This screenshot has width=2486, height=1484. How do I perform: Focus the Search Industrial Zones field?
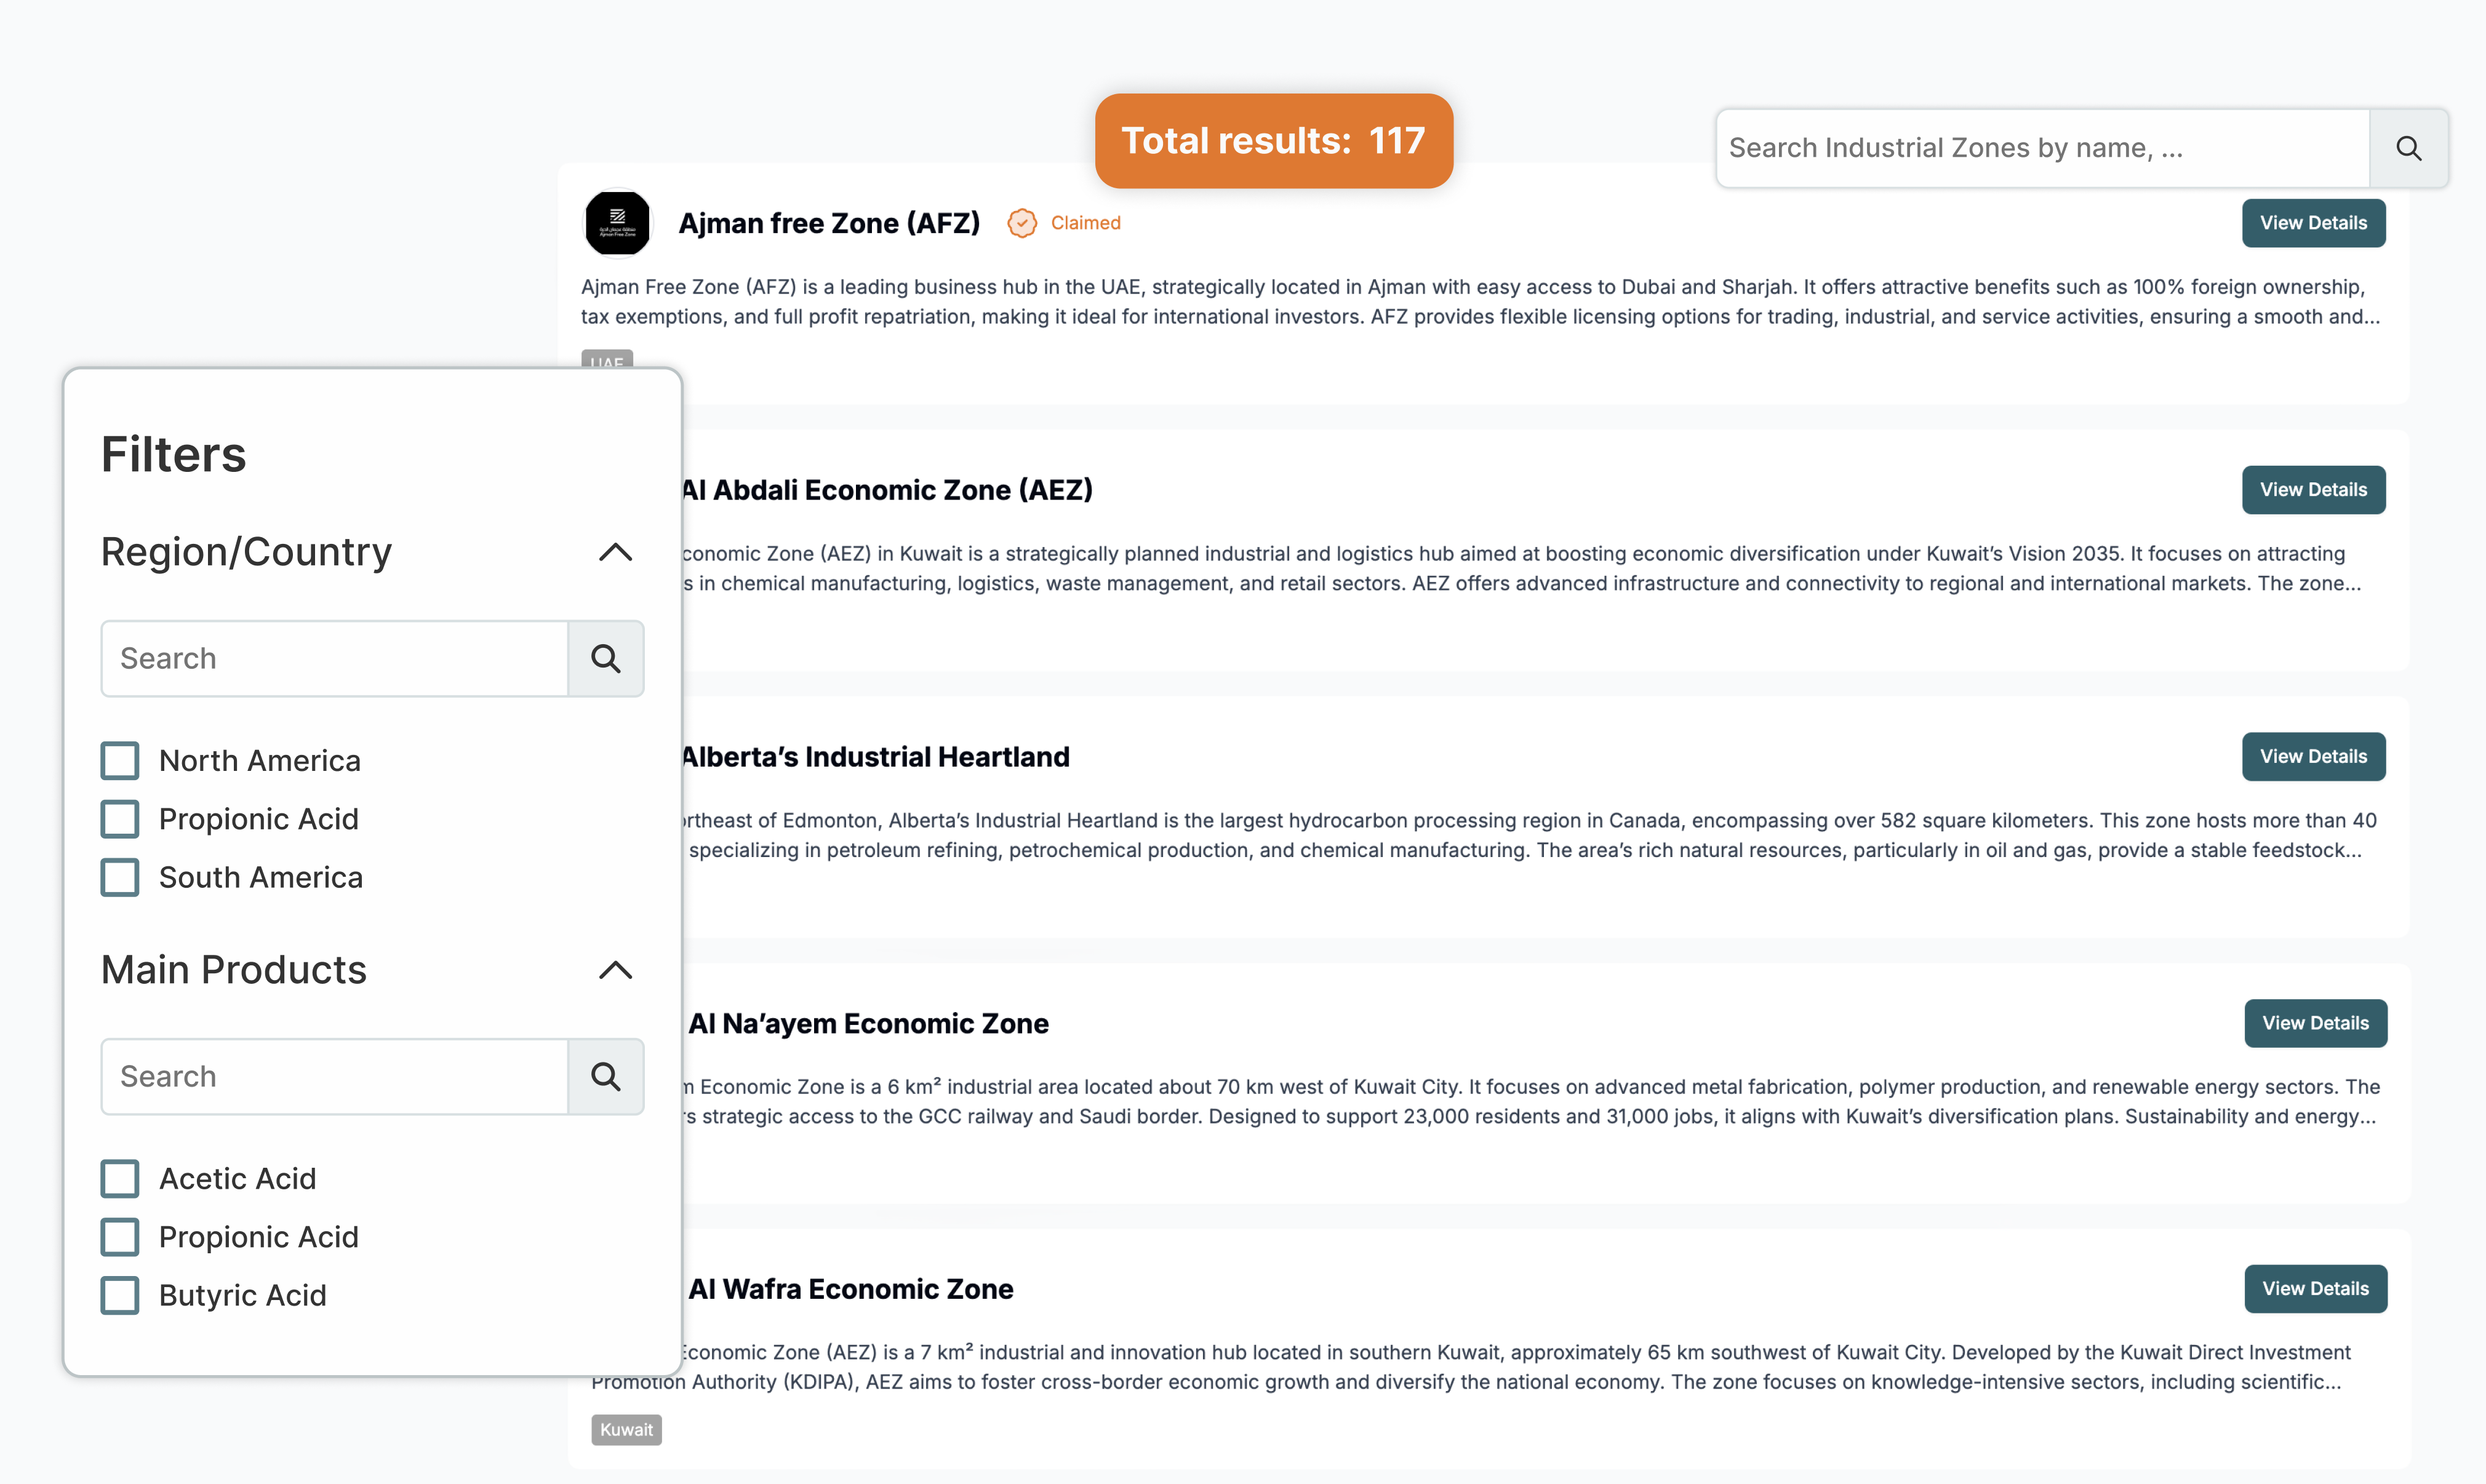click(2042, 148)
